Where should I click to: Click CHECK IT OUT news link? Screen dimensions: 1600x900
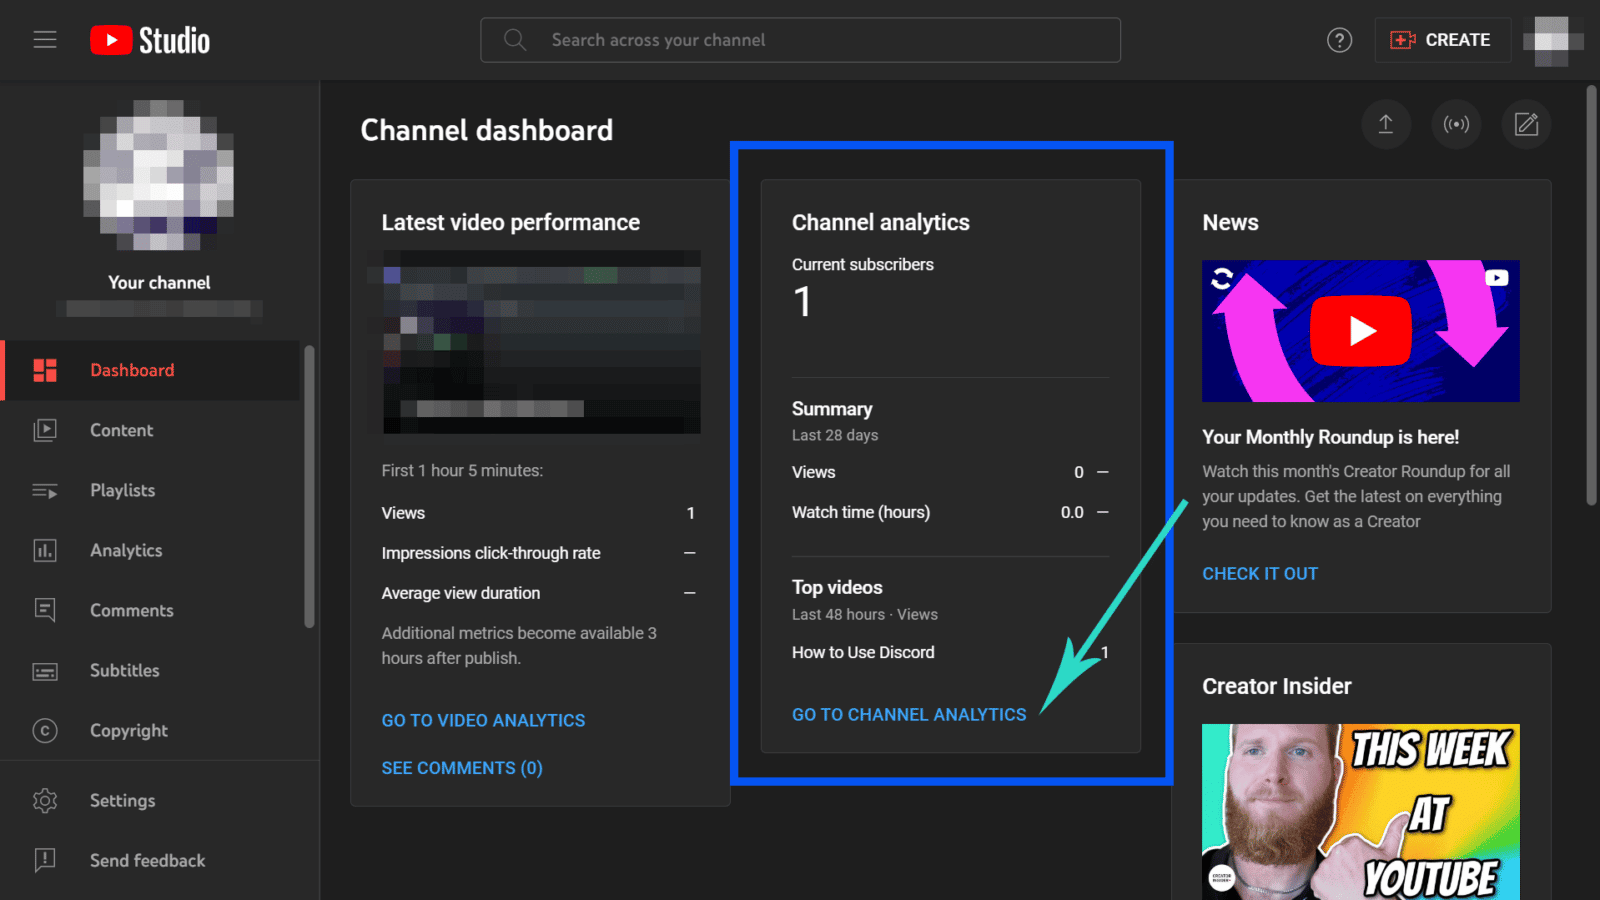[1260, 573]
